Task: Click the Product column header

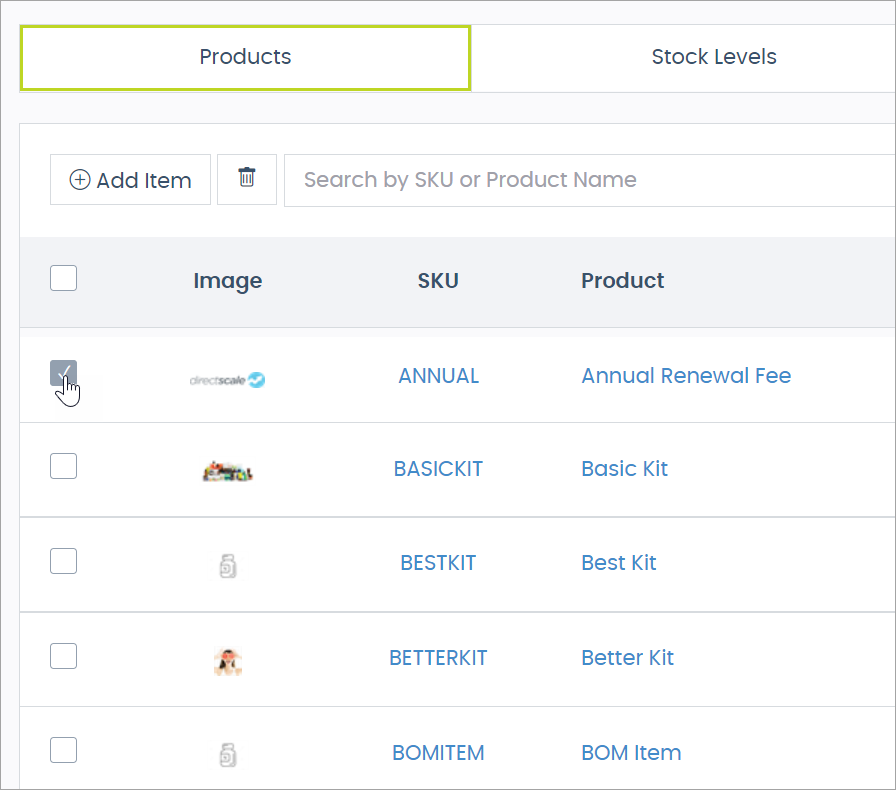Action: tap(622, 281)
